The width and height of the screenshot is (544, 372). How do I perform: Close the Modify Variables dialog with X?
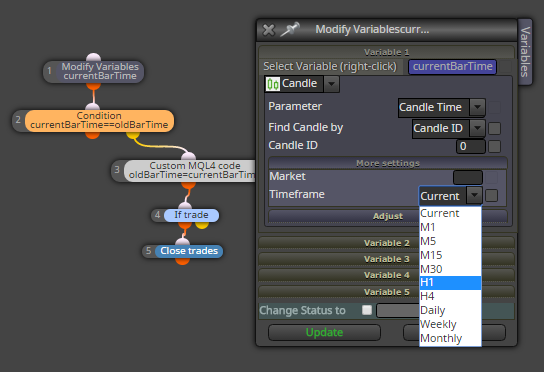(269, 30)
